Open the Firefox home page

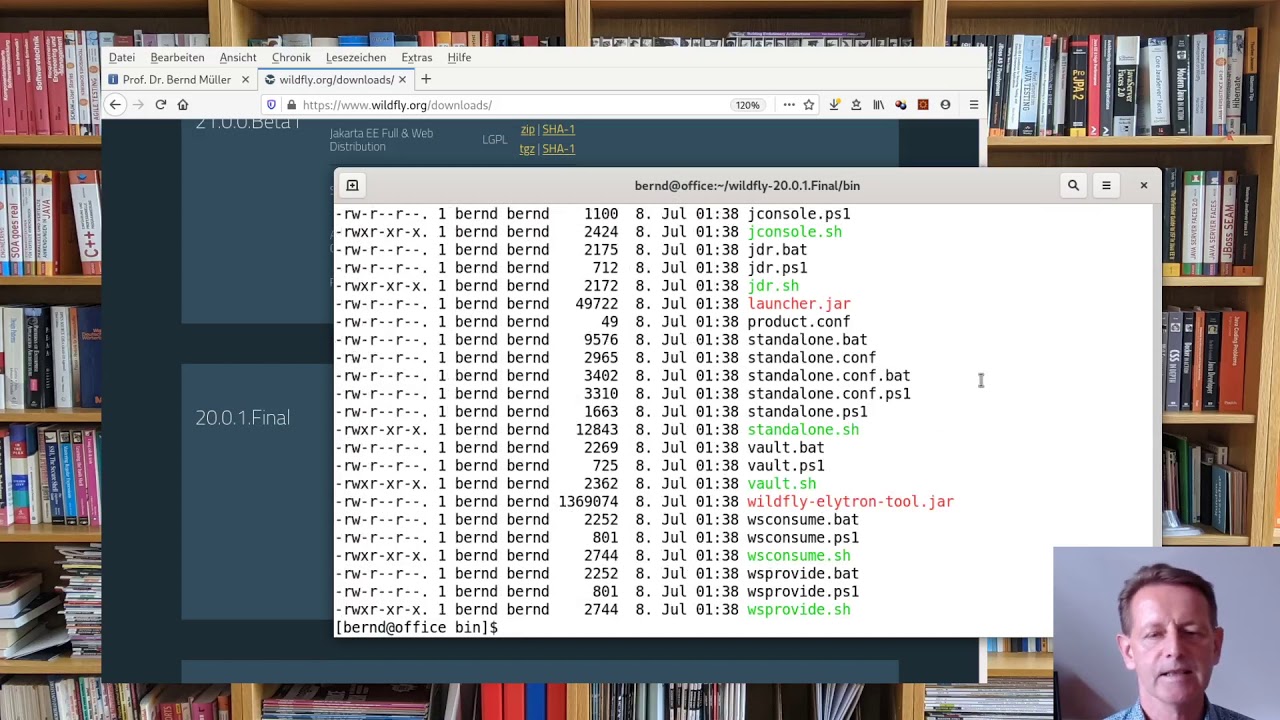tap(182, 105)
